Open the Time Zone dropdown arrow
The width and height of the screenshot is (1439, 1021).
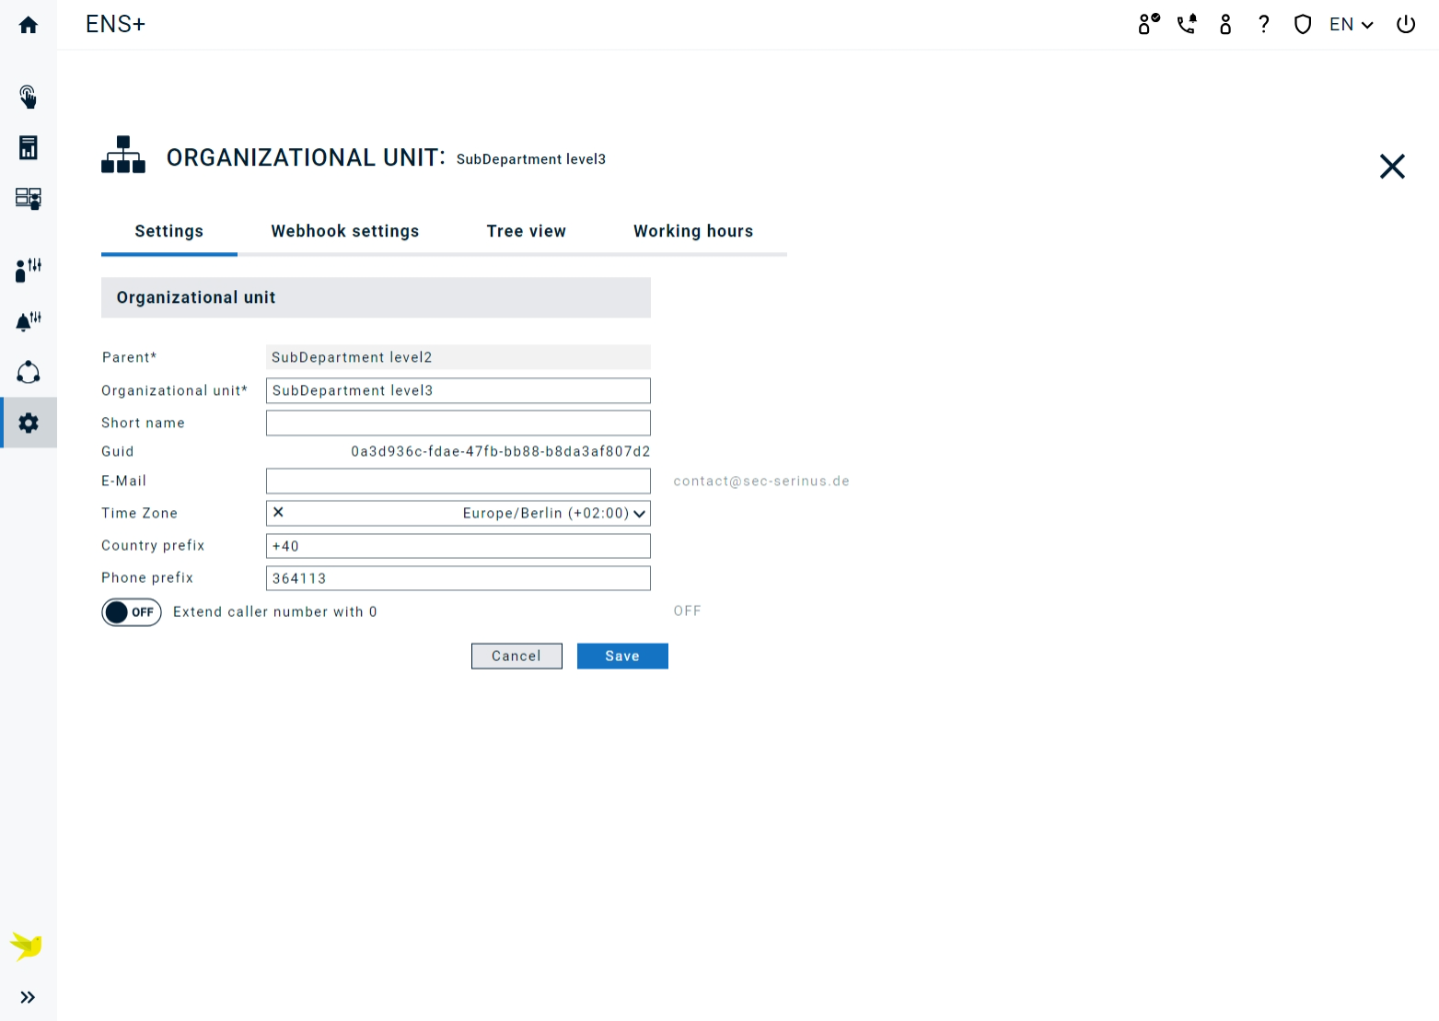pos(639,513)
